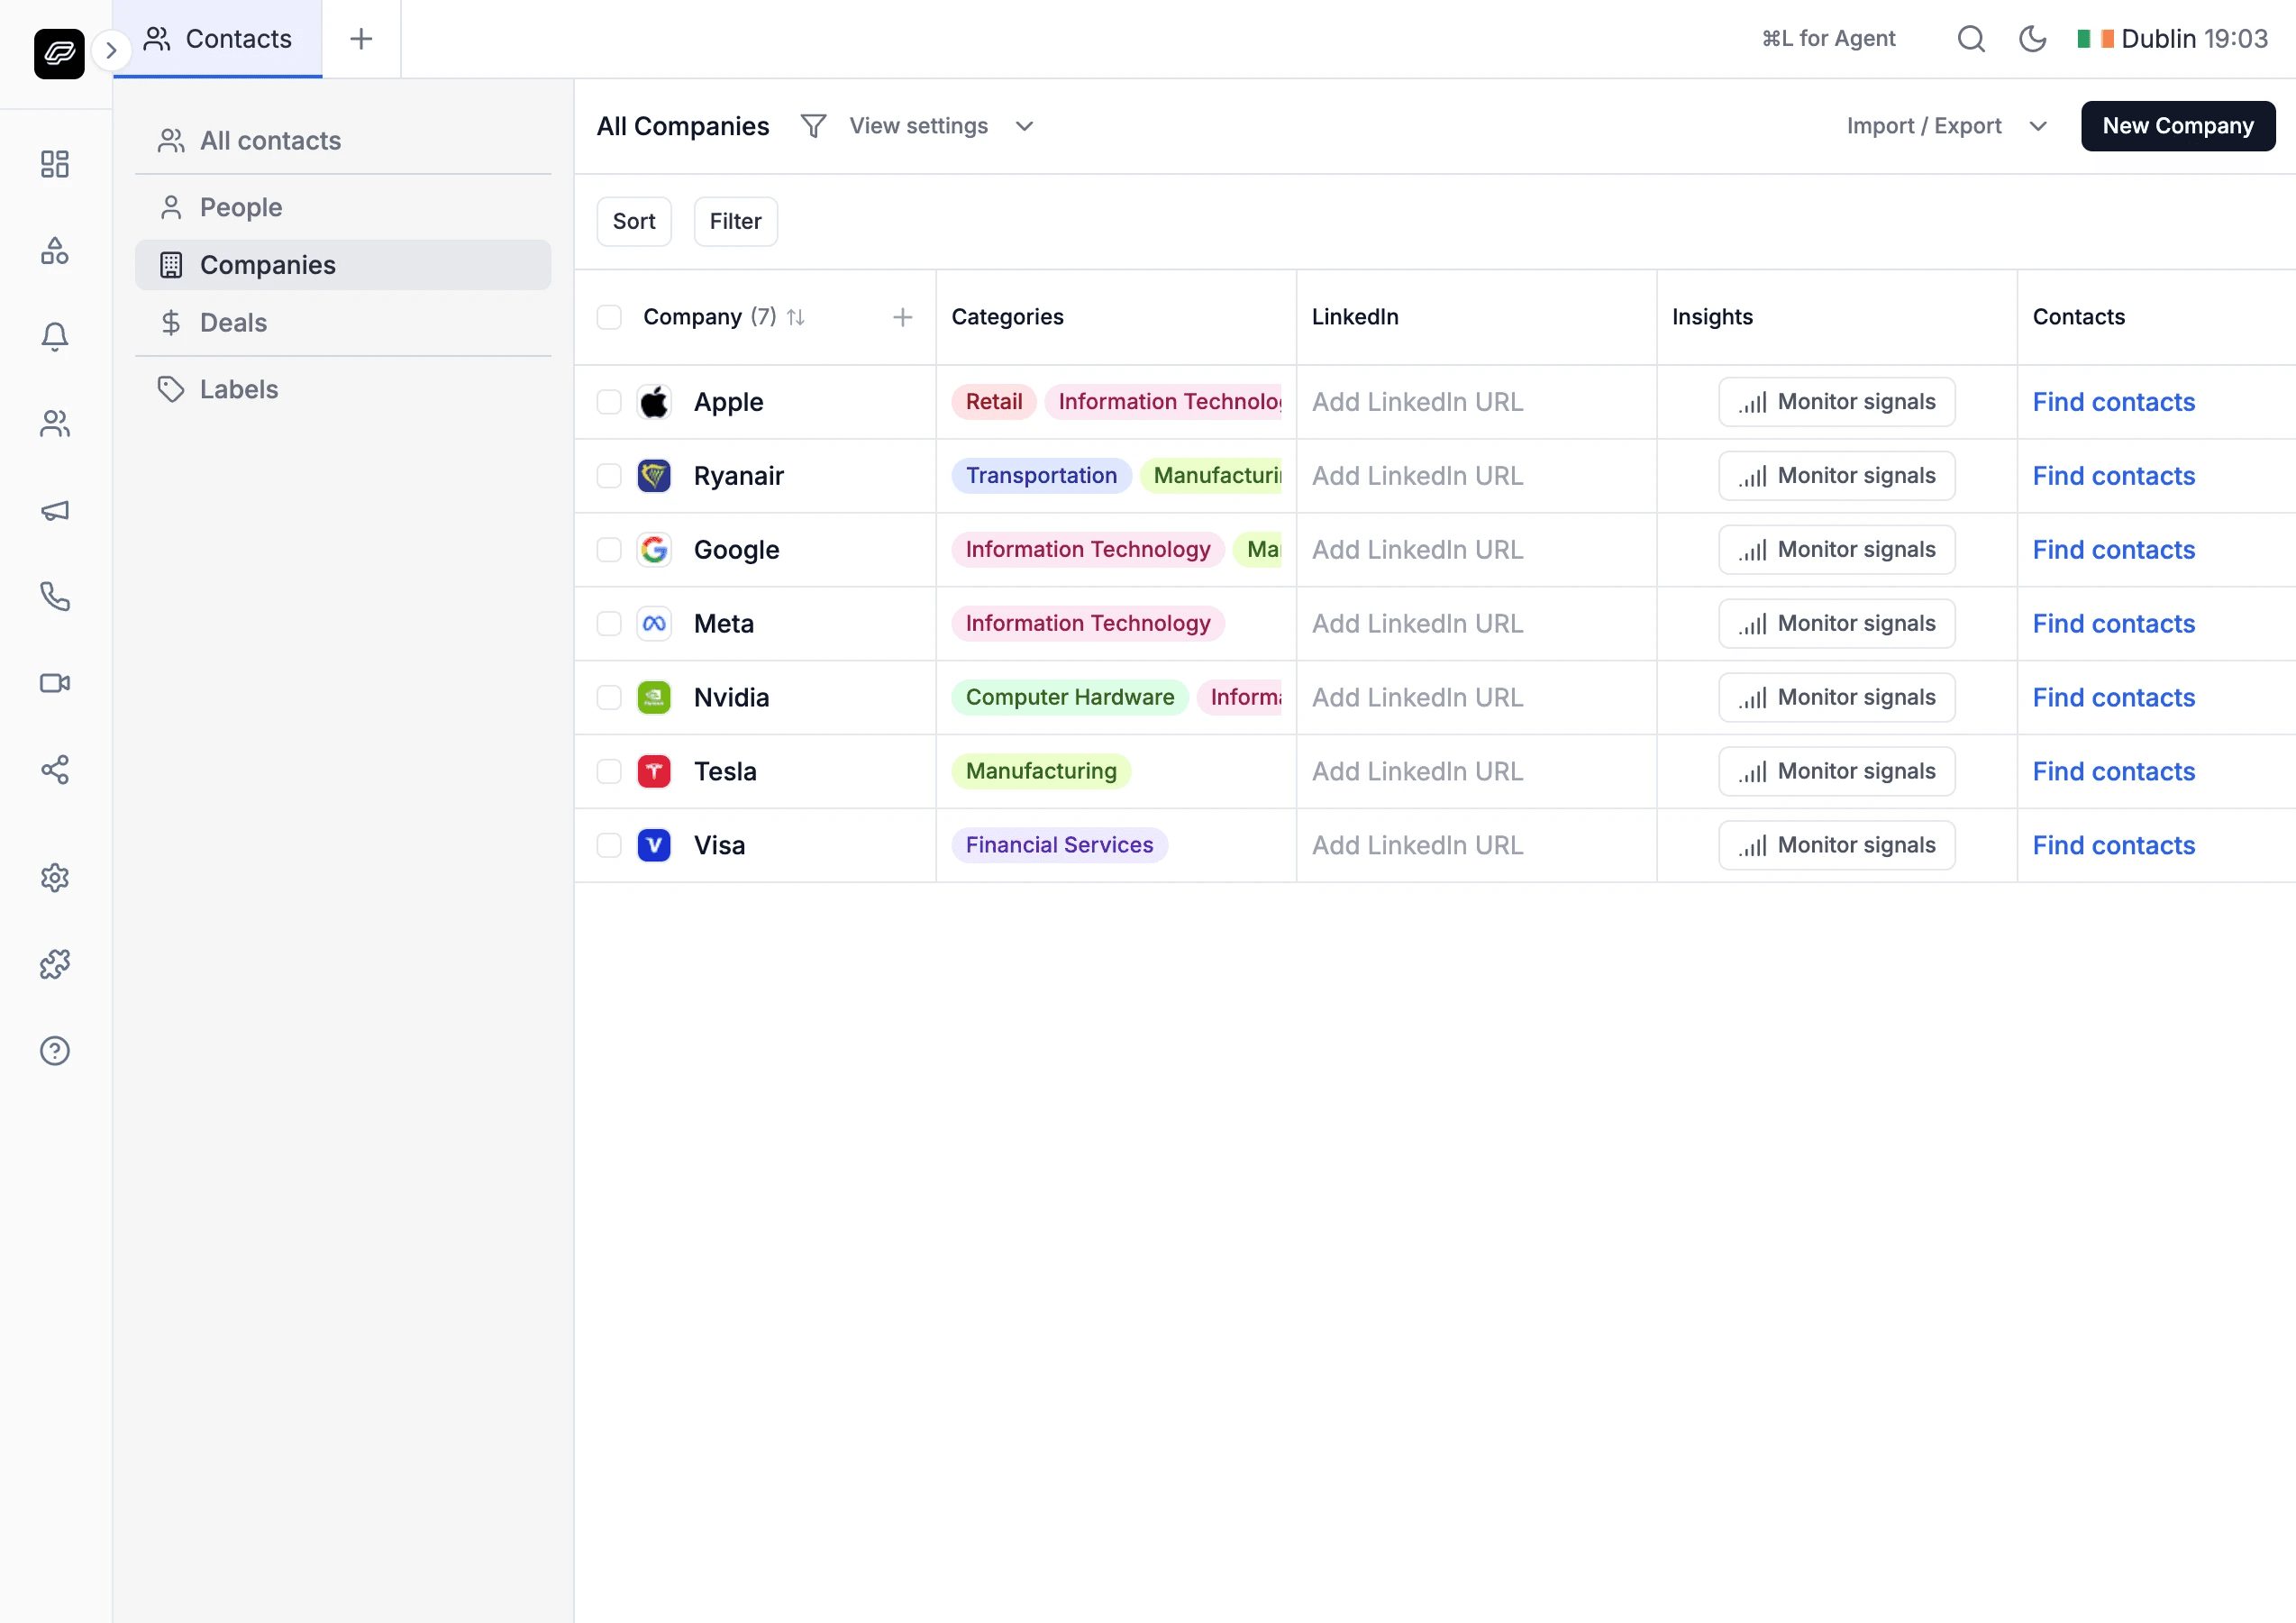Click the Transportation tag for Ryanair

pyautogui.click(x=1041, y=476)
